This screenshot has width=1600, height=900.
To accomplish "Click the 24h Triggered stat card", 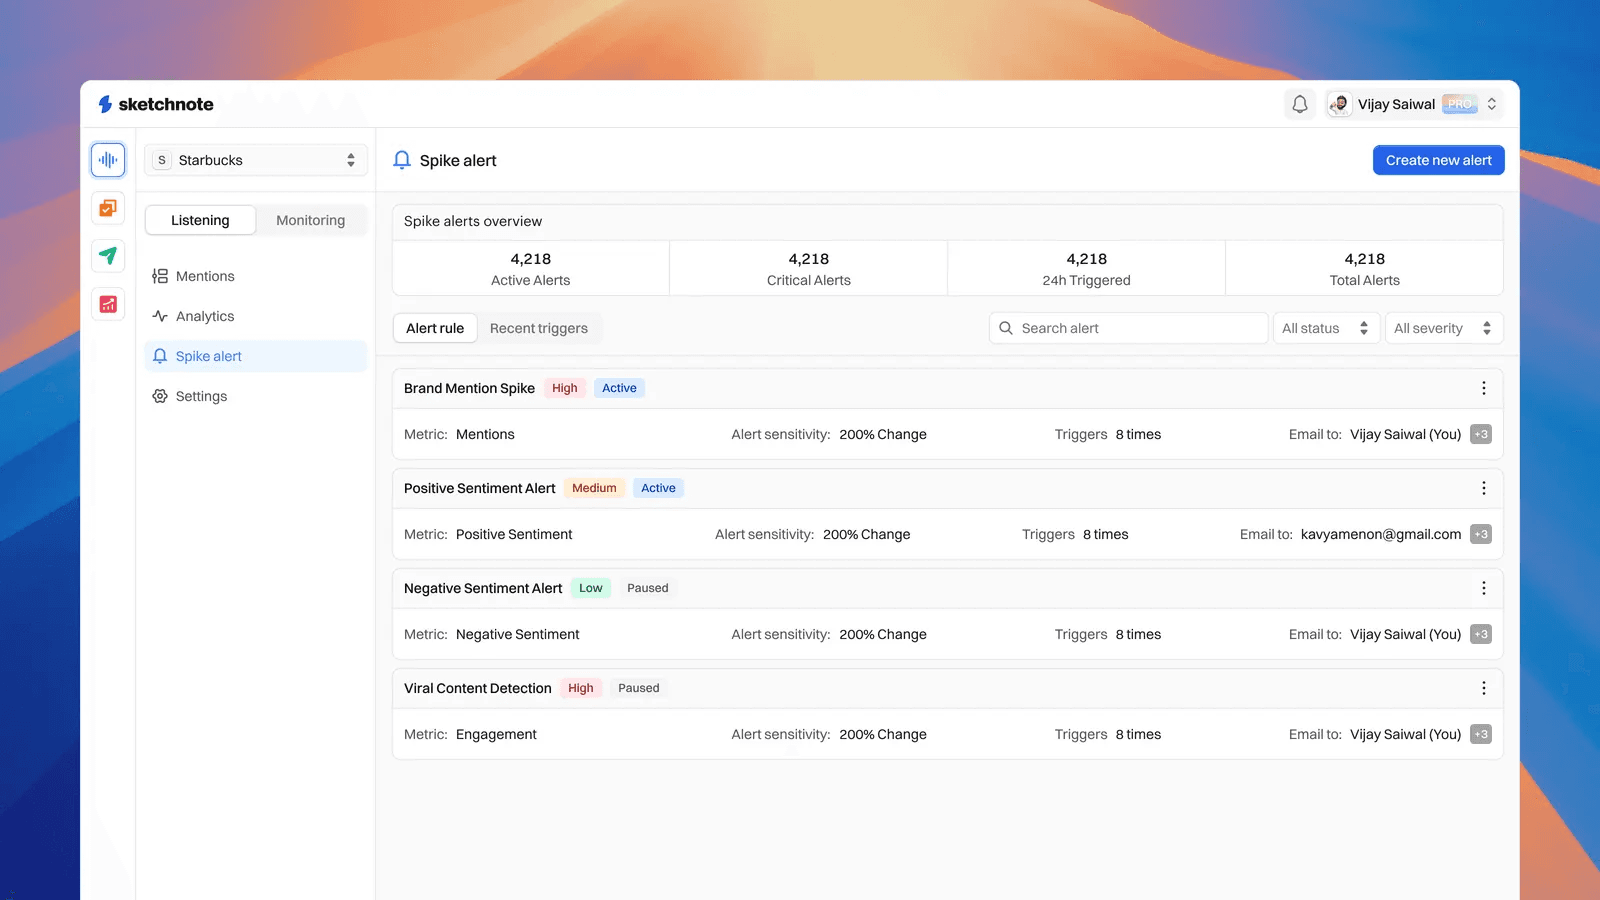I will pyautogui.click(x=1087, y=269).
